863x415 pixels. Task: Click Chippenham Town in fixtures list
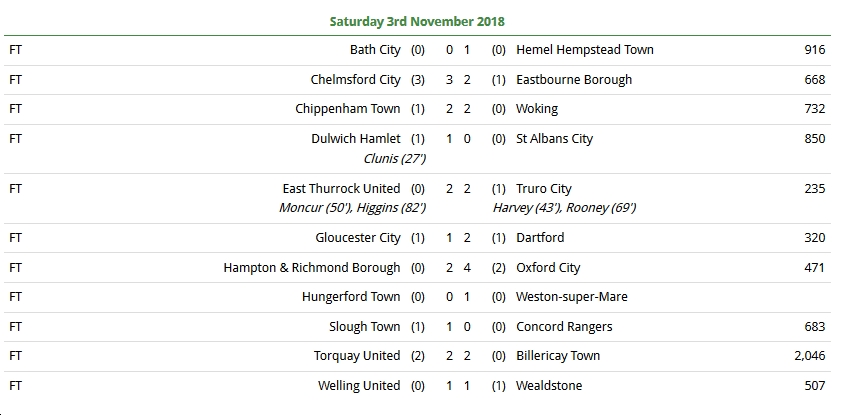(347, 109)
